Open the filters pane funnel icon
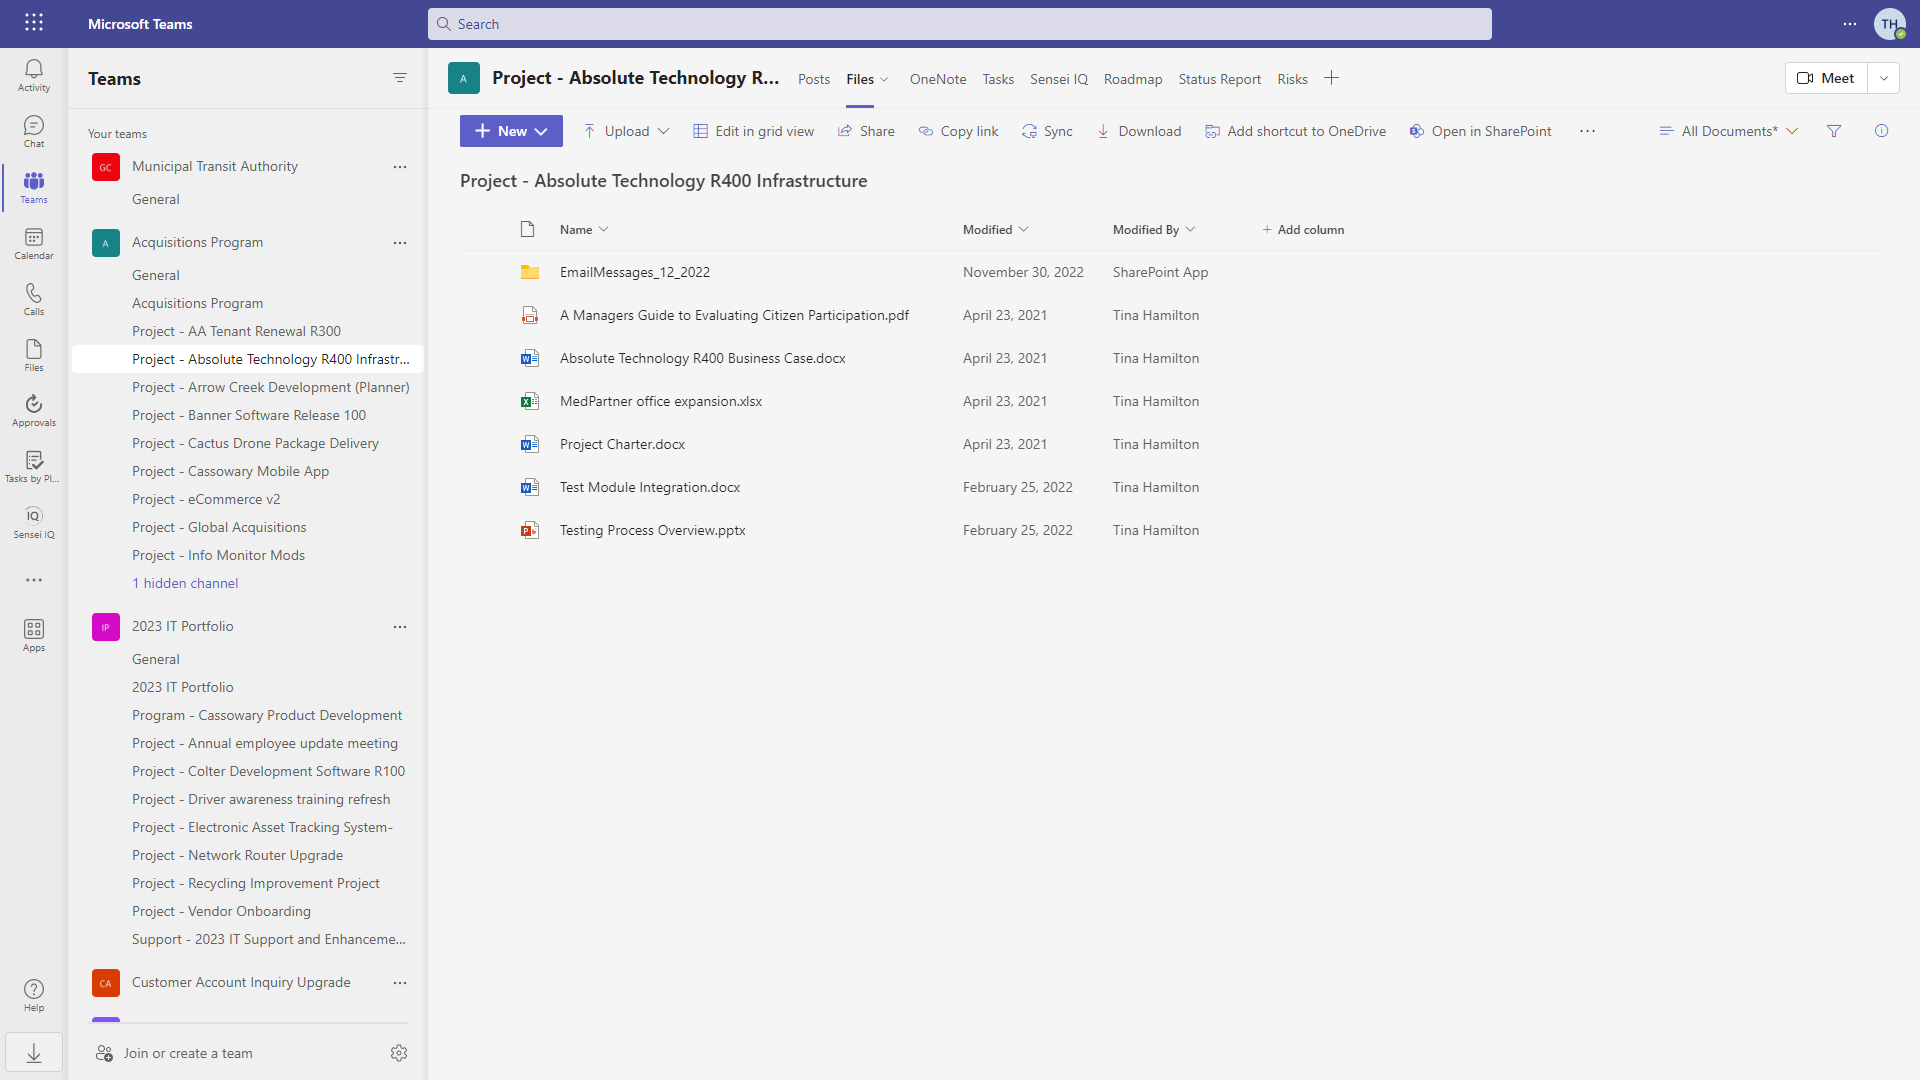The image size is (1920, 1080). pyautogui.click(x=1834, y=131)
